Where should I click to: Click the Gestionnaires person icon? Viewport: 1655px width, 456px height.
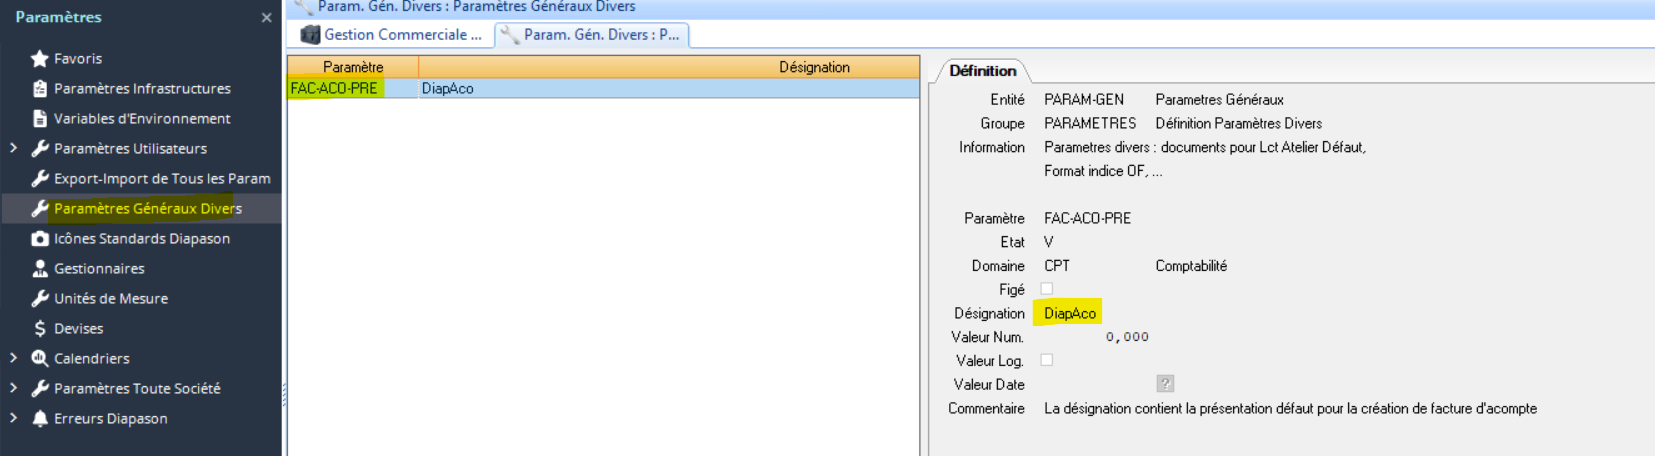(40, 269)
